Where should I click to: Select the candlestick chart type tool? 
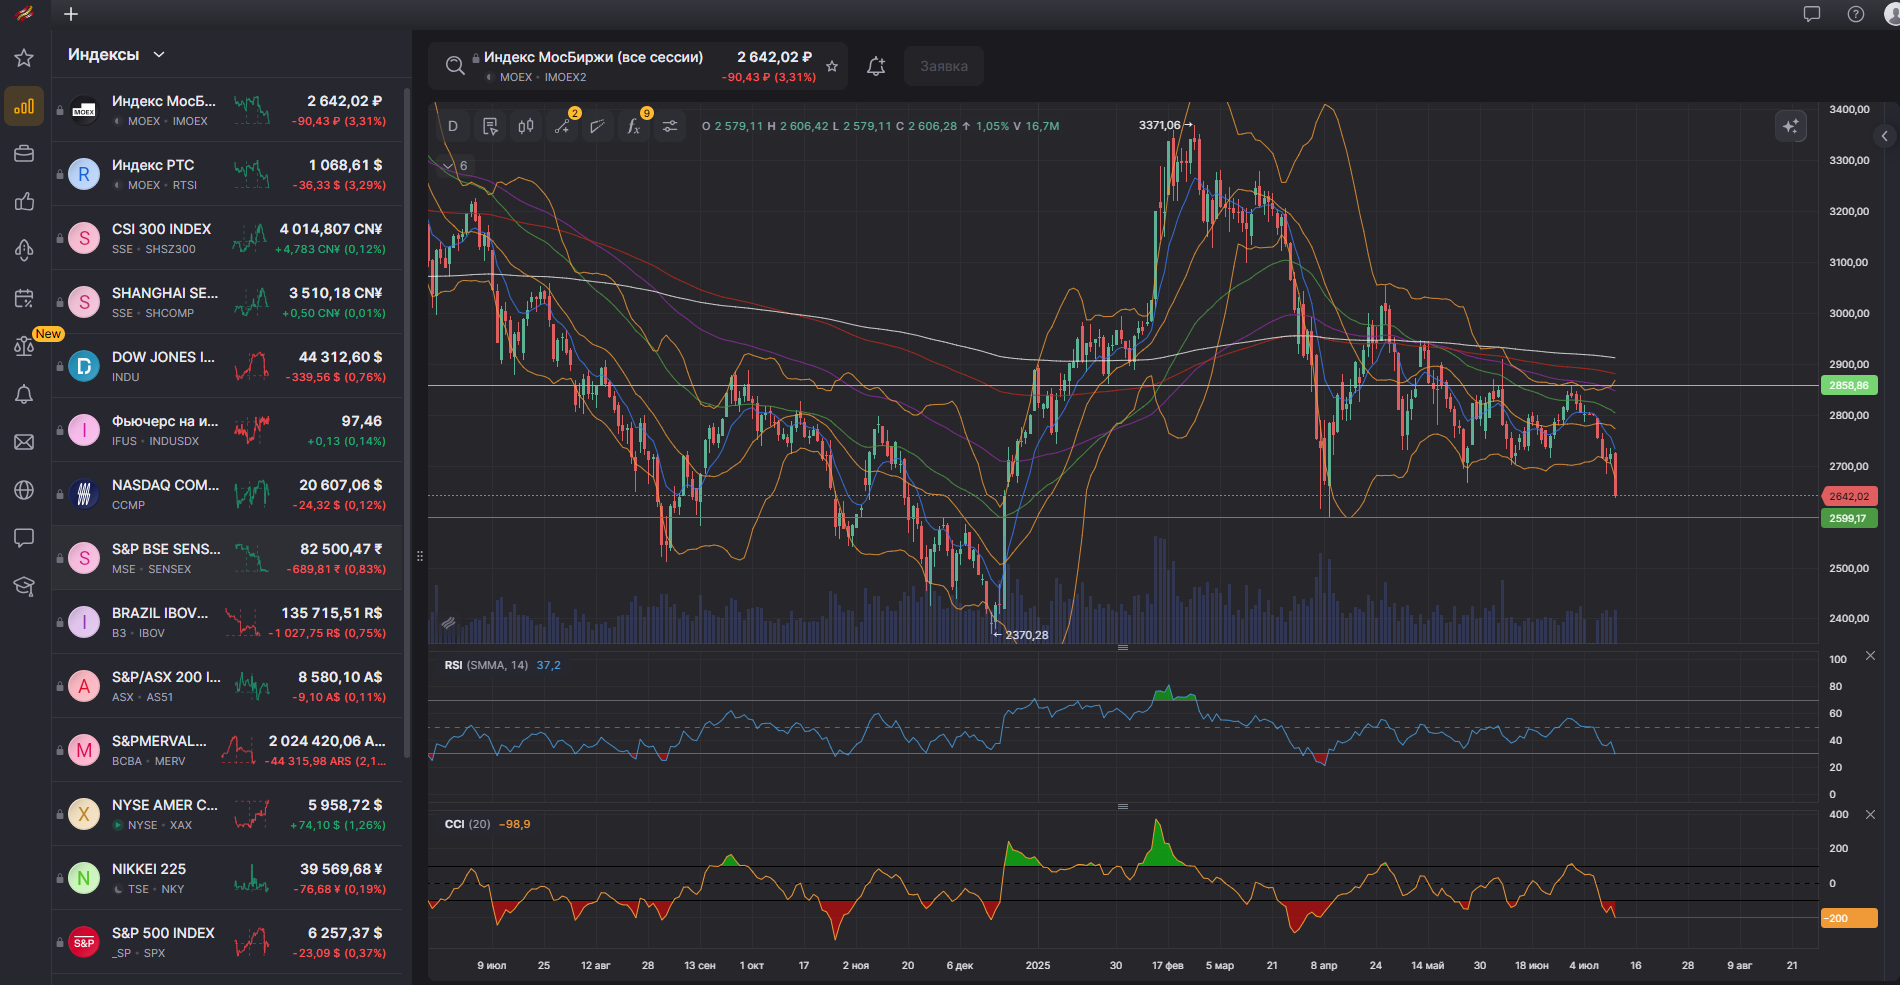coord(526,126)
